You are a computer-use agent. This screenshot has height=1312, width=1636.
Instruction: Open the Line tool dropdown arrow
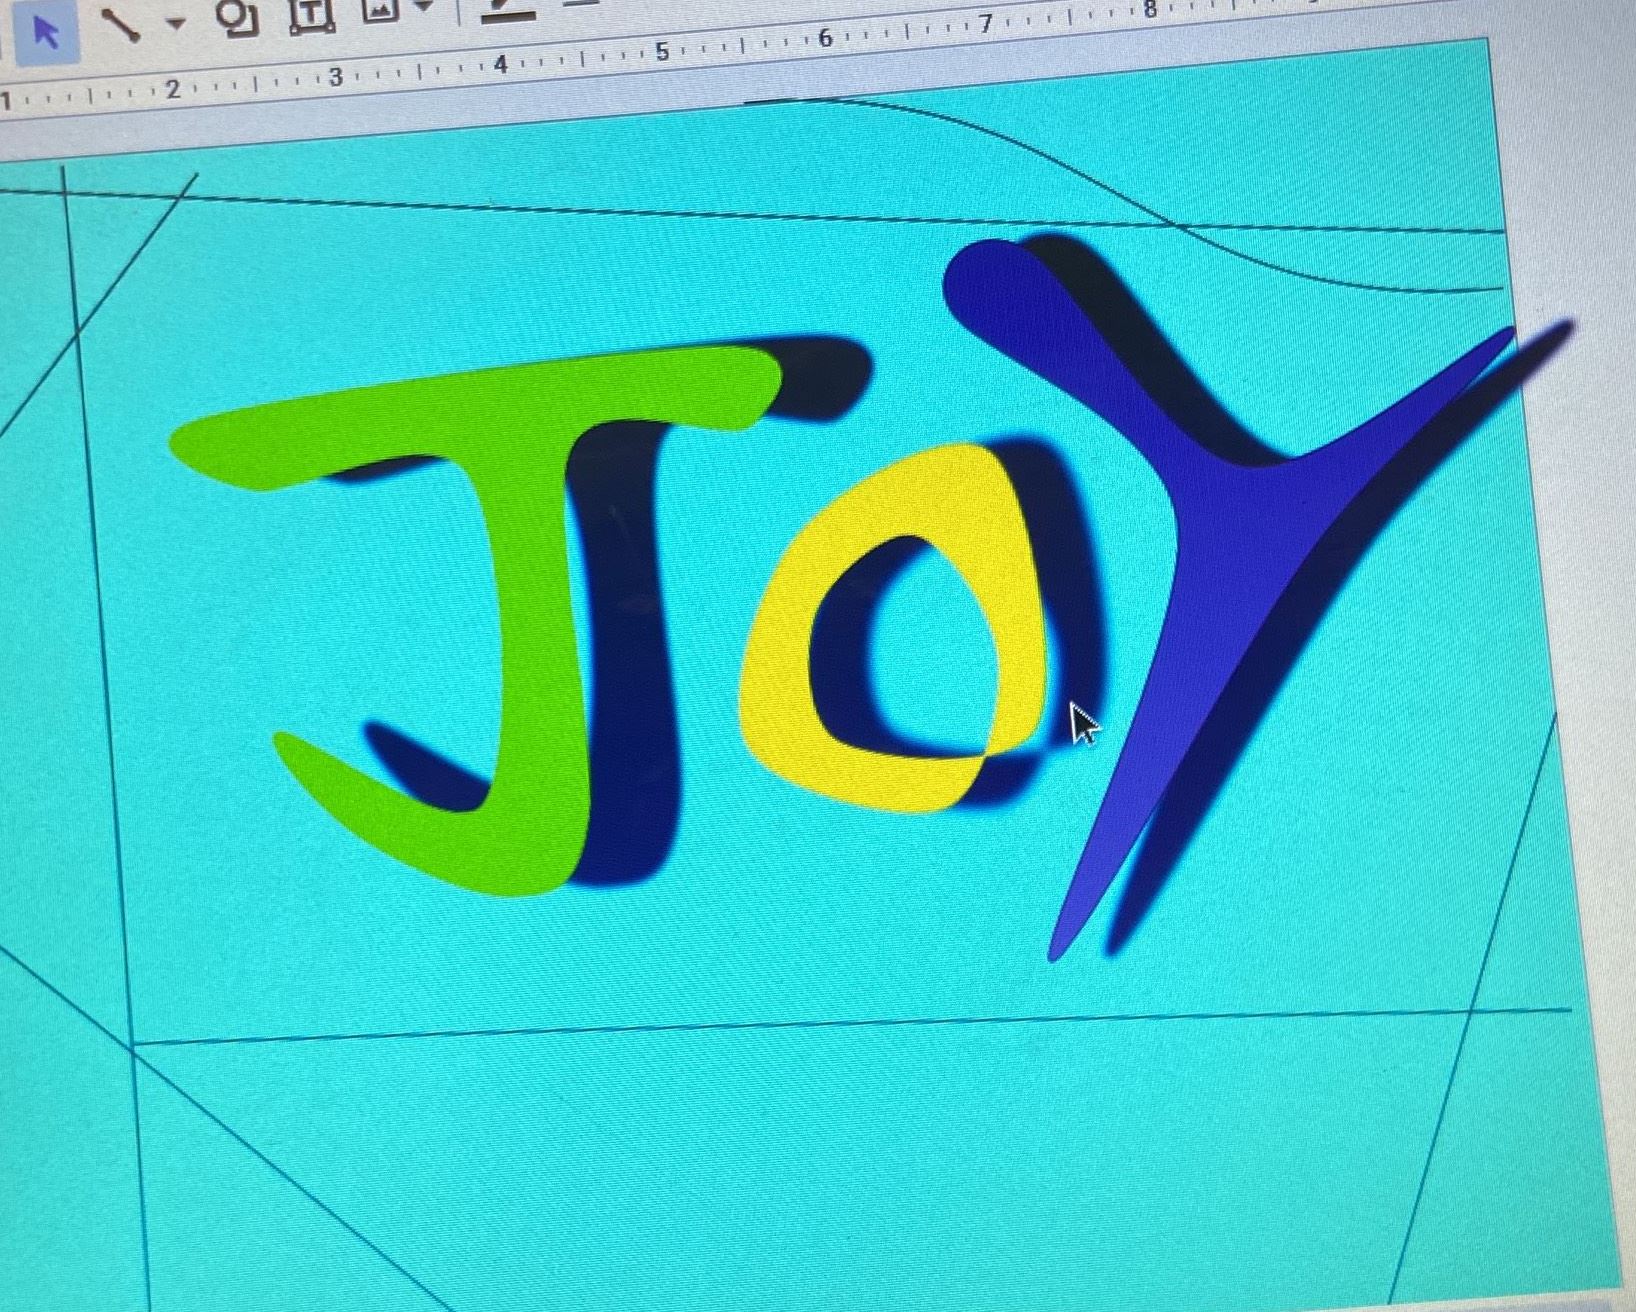[x=176, y=22]
